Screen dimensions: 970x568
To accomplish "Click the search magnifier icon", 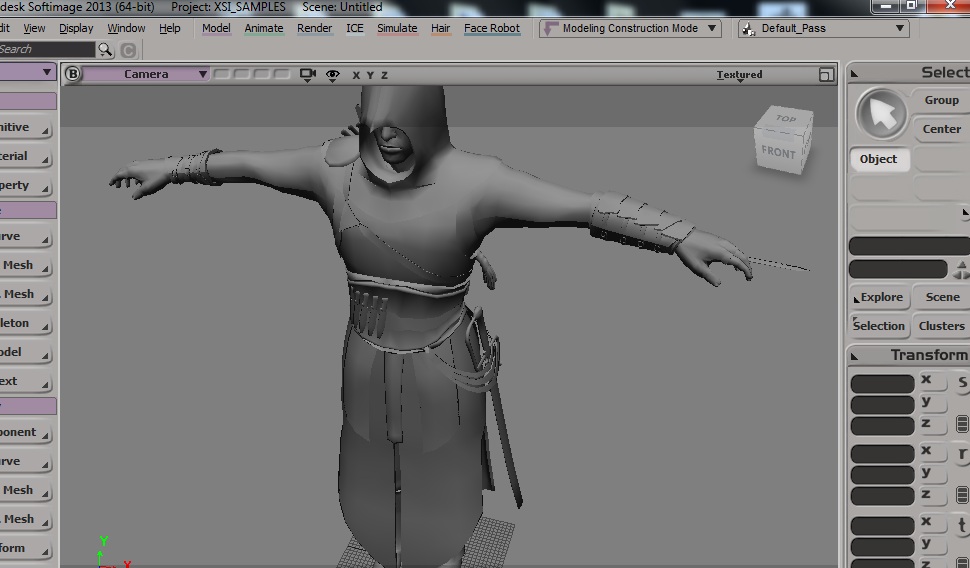I will (x=105, y=49).
